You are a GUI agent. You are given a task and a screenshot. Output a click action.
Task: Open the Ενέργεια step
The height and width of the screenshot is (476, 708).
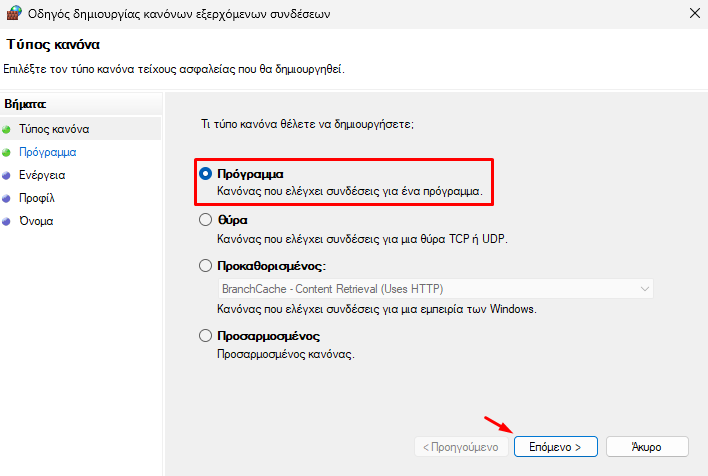(42, 175)
